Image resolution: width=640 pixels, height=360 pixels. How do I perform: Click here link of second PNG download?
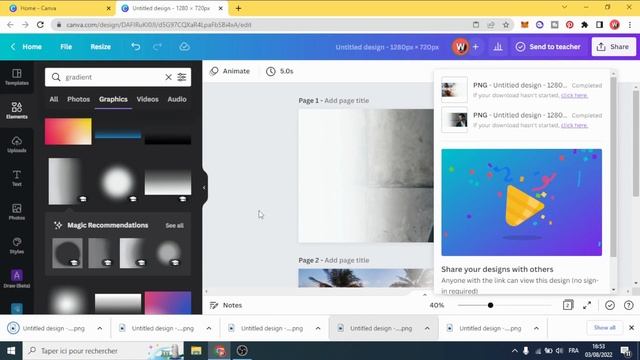point(574,125)
